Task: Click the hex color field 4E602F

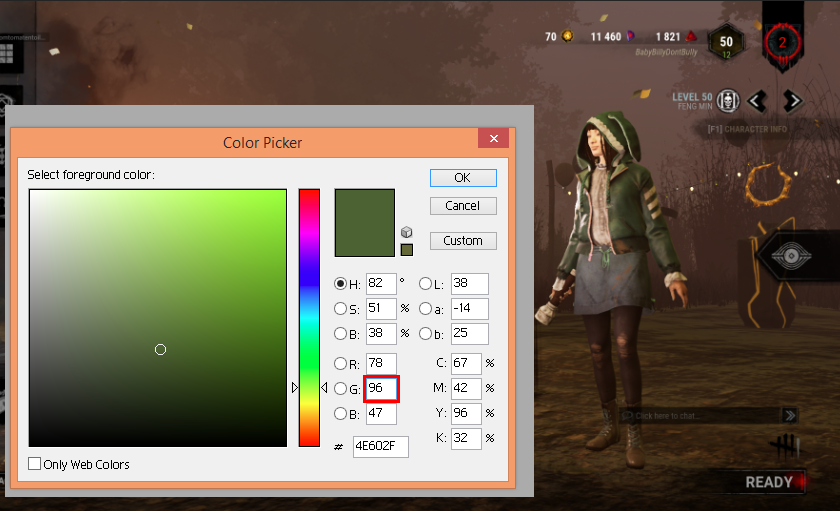Action: coord(381,447)
